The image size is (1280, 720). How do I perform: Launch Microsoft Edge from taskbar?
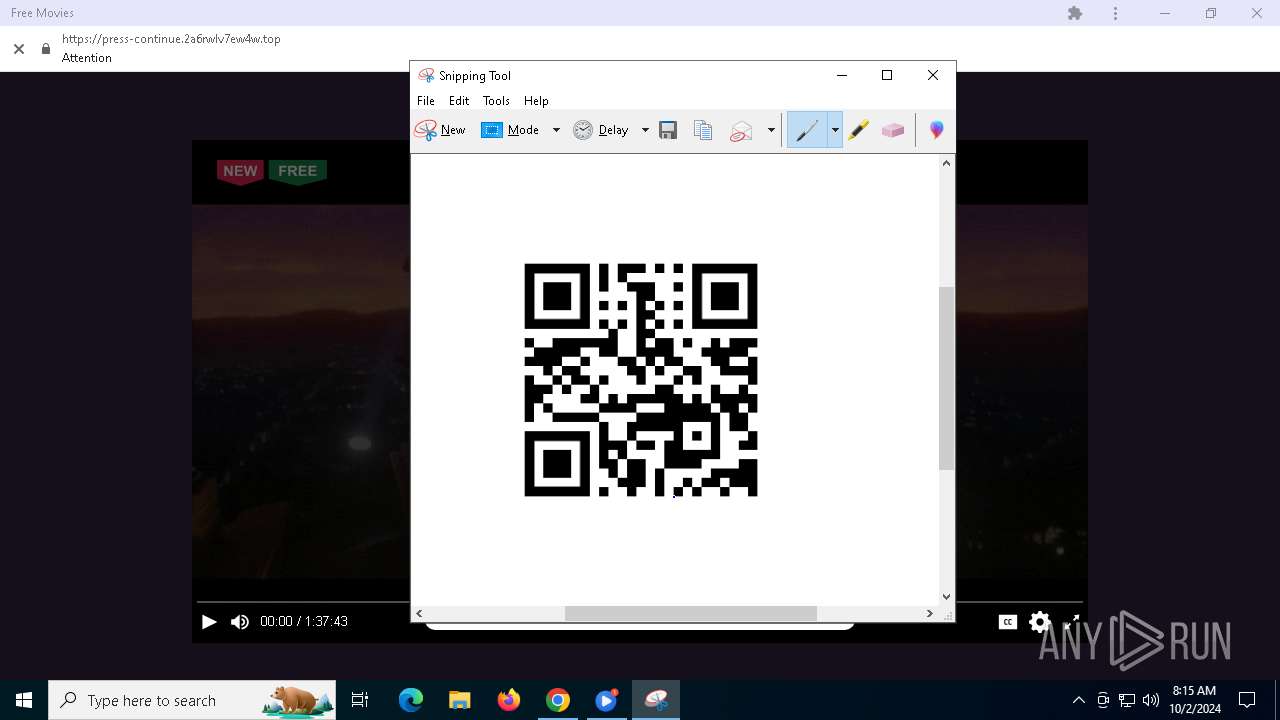click(x=411, y=700)
